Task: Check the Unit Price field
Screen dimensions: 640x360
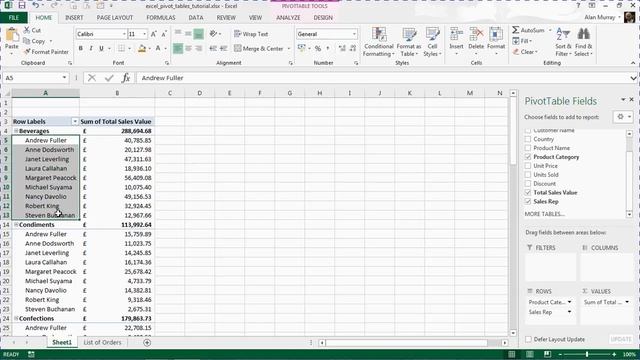Action: pos(528,166)
